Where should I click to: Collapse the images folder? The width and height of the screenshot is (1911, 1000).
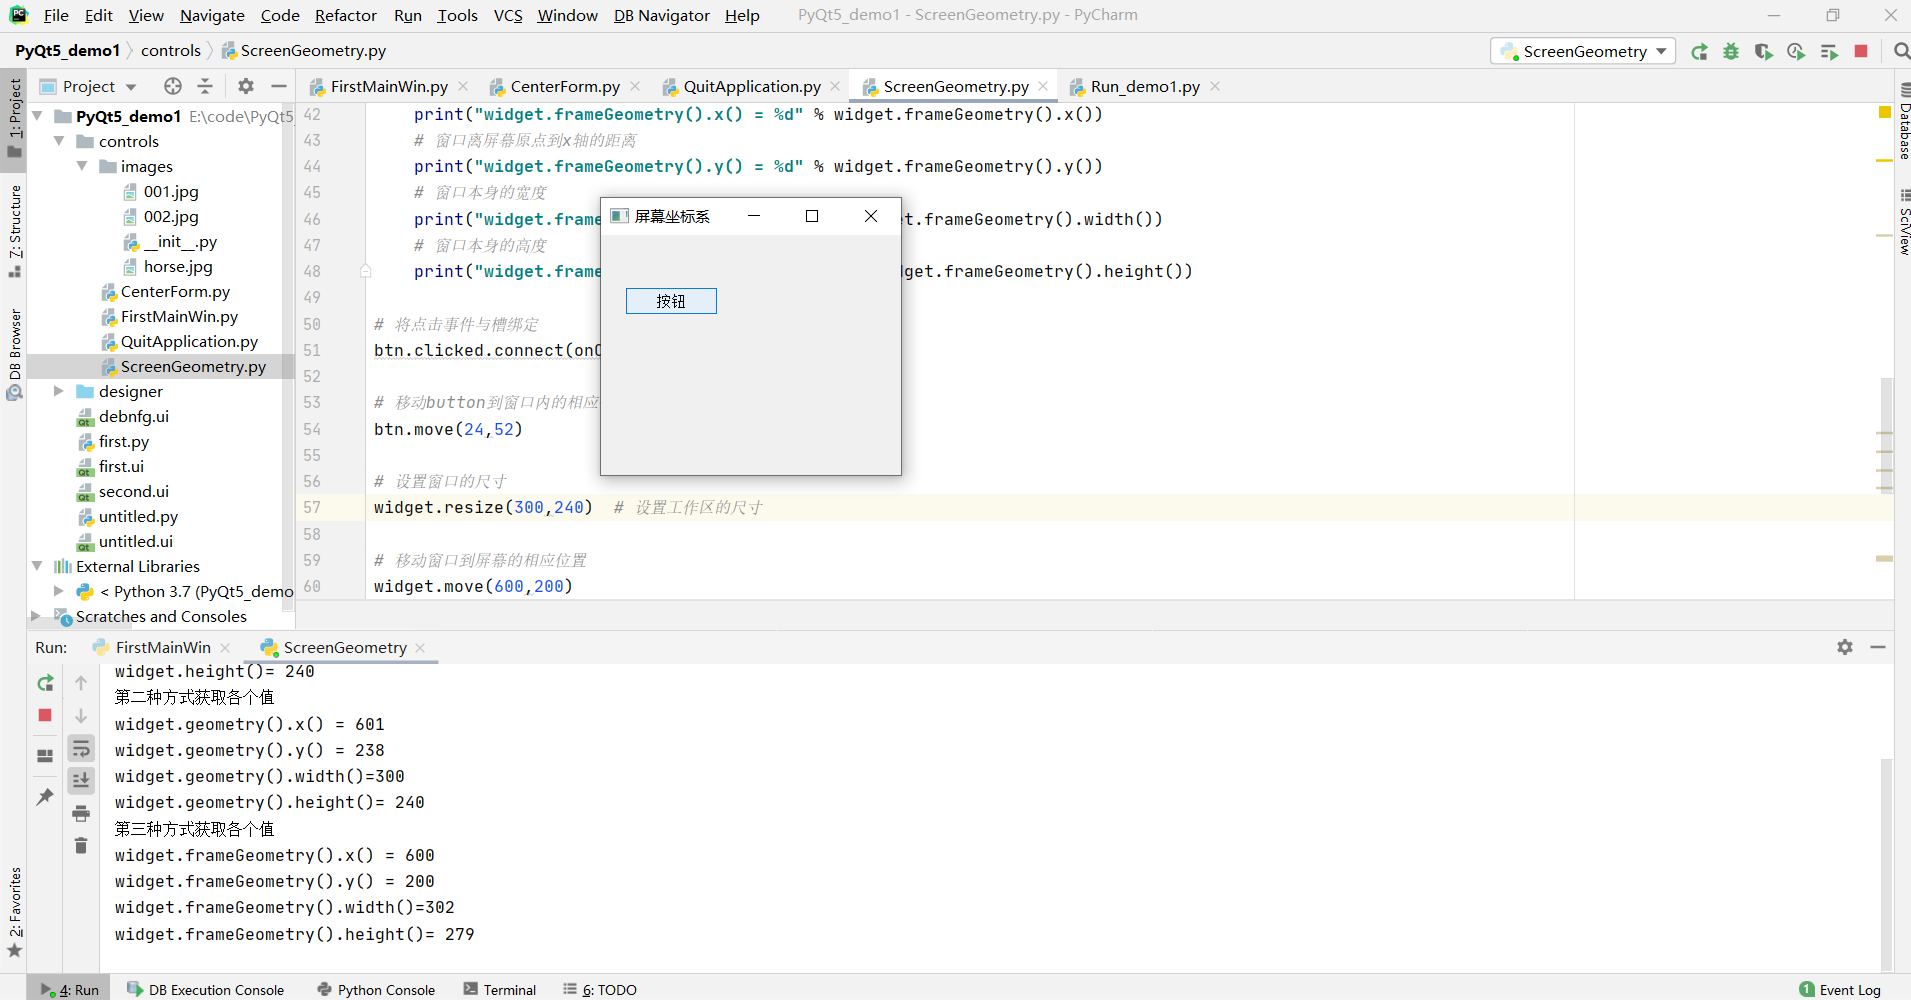(82, 166)
